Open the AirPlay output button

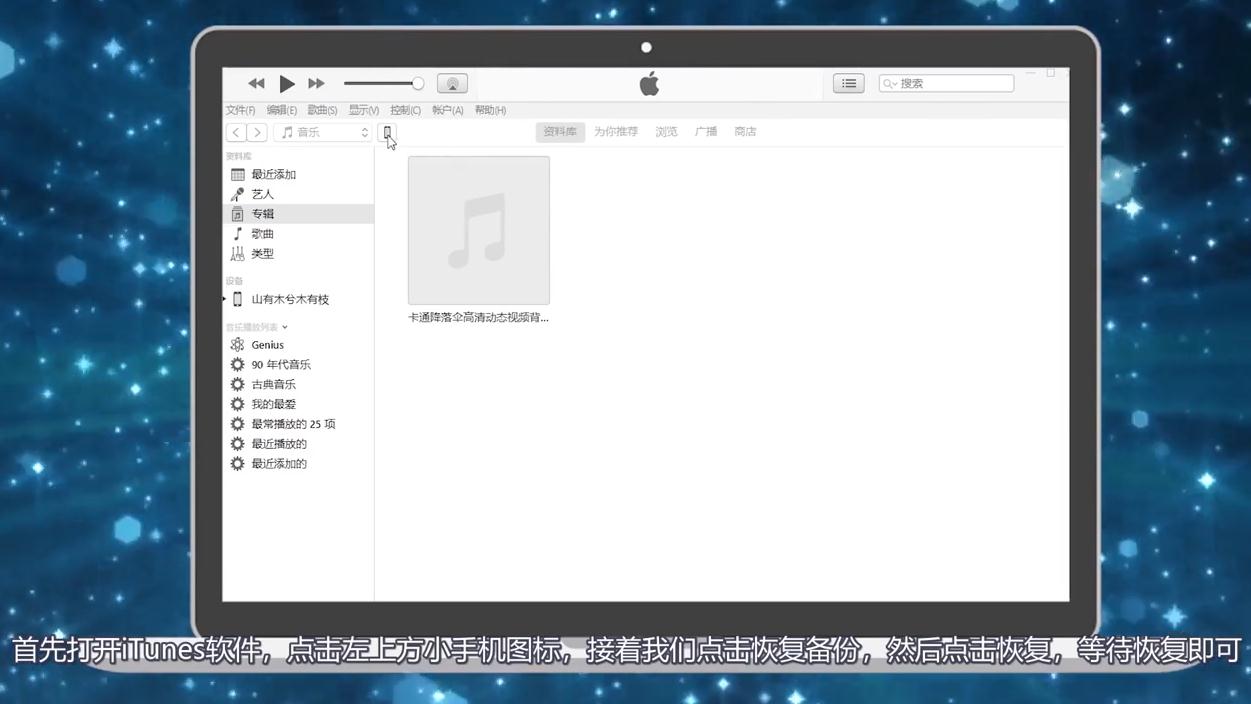(452, 84)
